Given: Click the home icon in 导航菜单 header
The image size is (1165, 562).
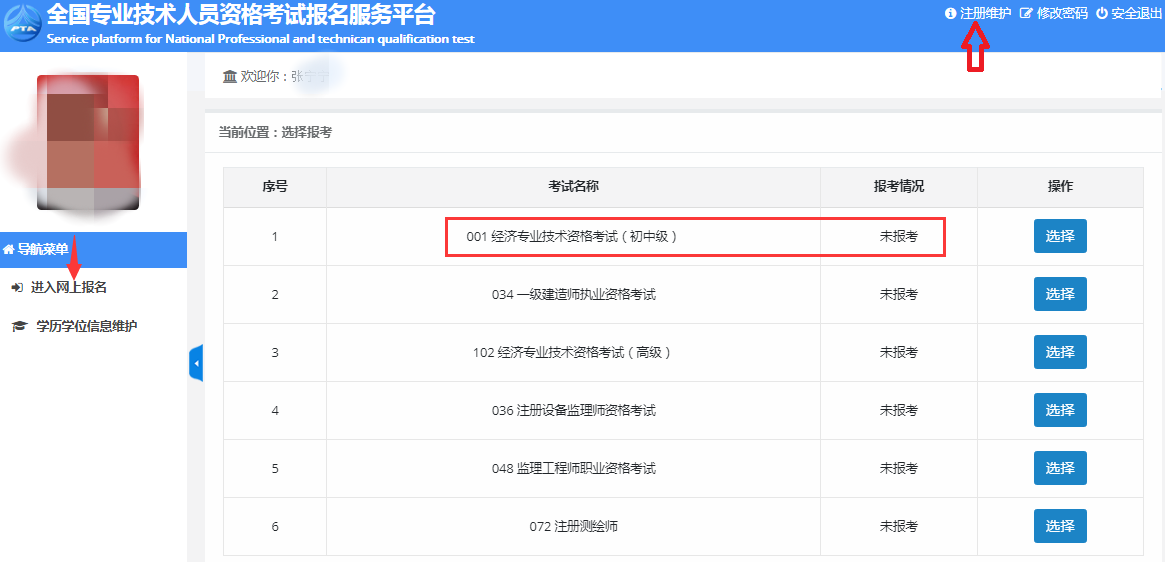Looking at the screenshot, I should click(x=9, y=249).
